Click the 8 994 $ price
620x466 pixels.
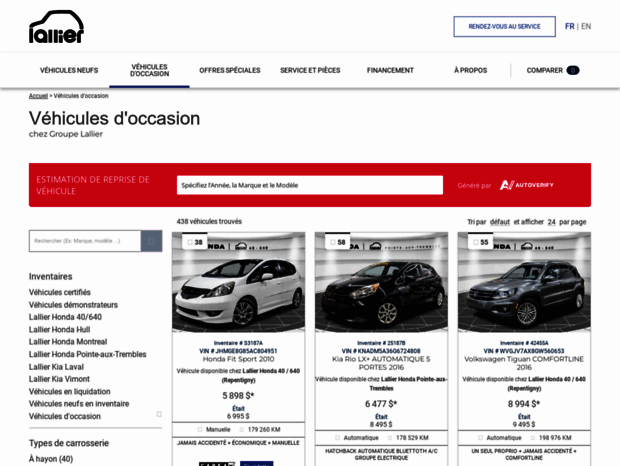point(524,404)
